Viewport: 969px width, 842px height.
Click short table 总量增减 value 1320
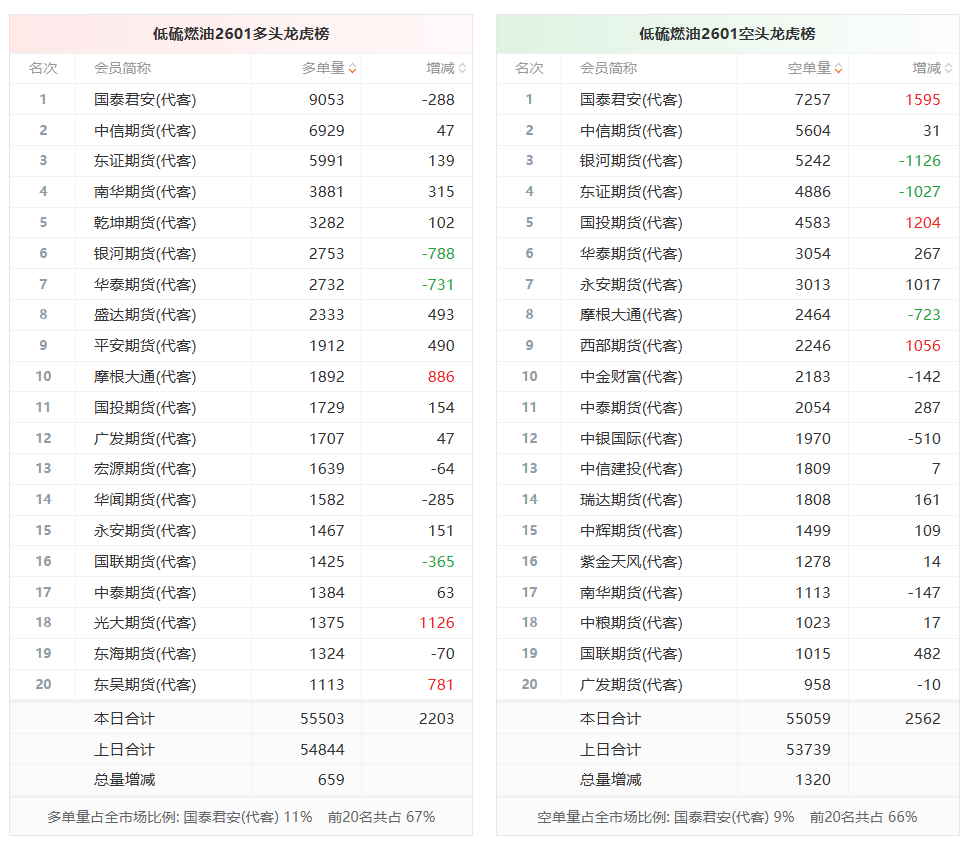(813, 780)
